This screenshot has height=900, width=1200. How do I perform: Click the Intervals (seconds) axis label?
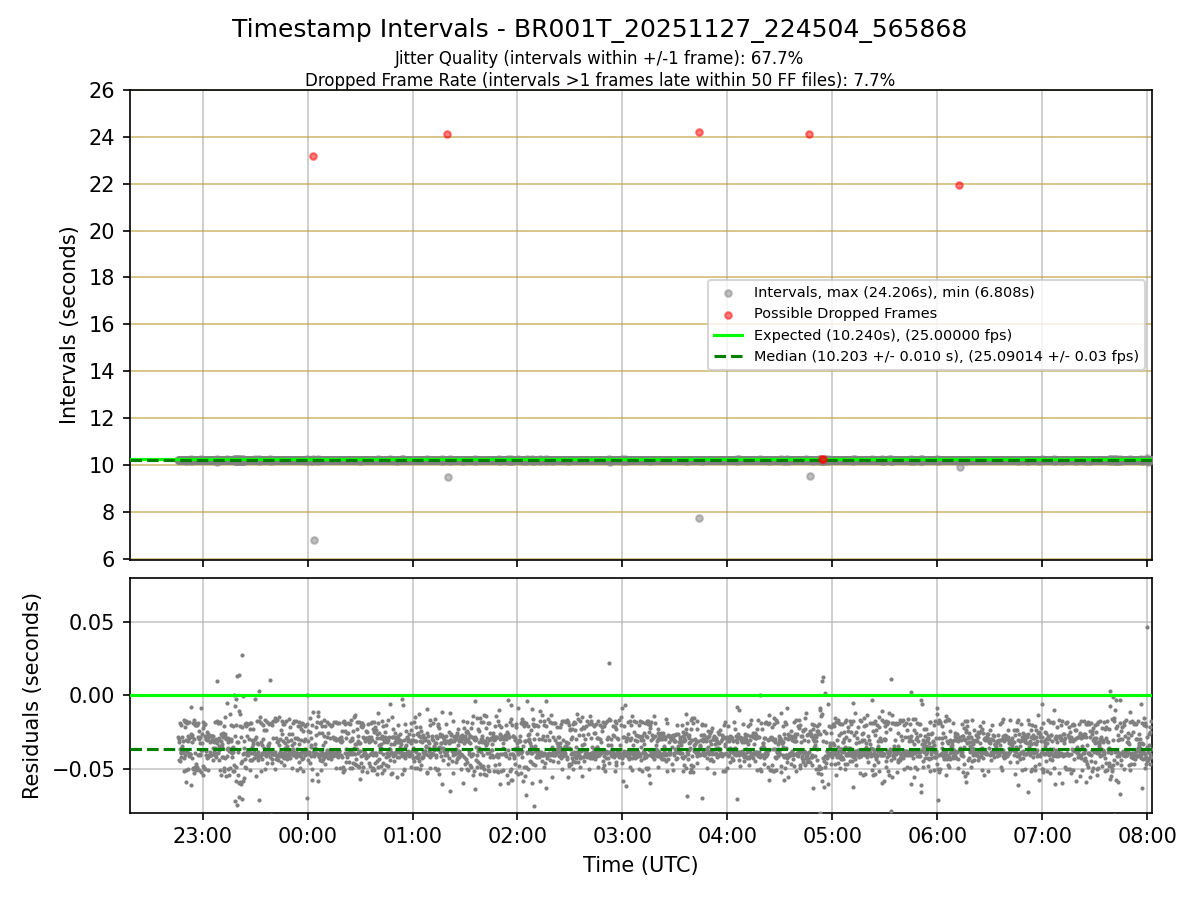click(x=68, y=325)
